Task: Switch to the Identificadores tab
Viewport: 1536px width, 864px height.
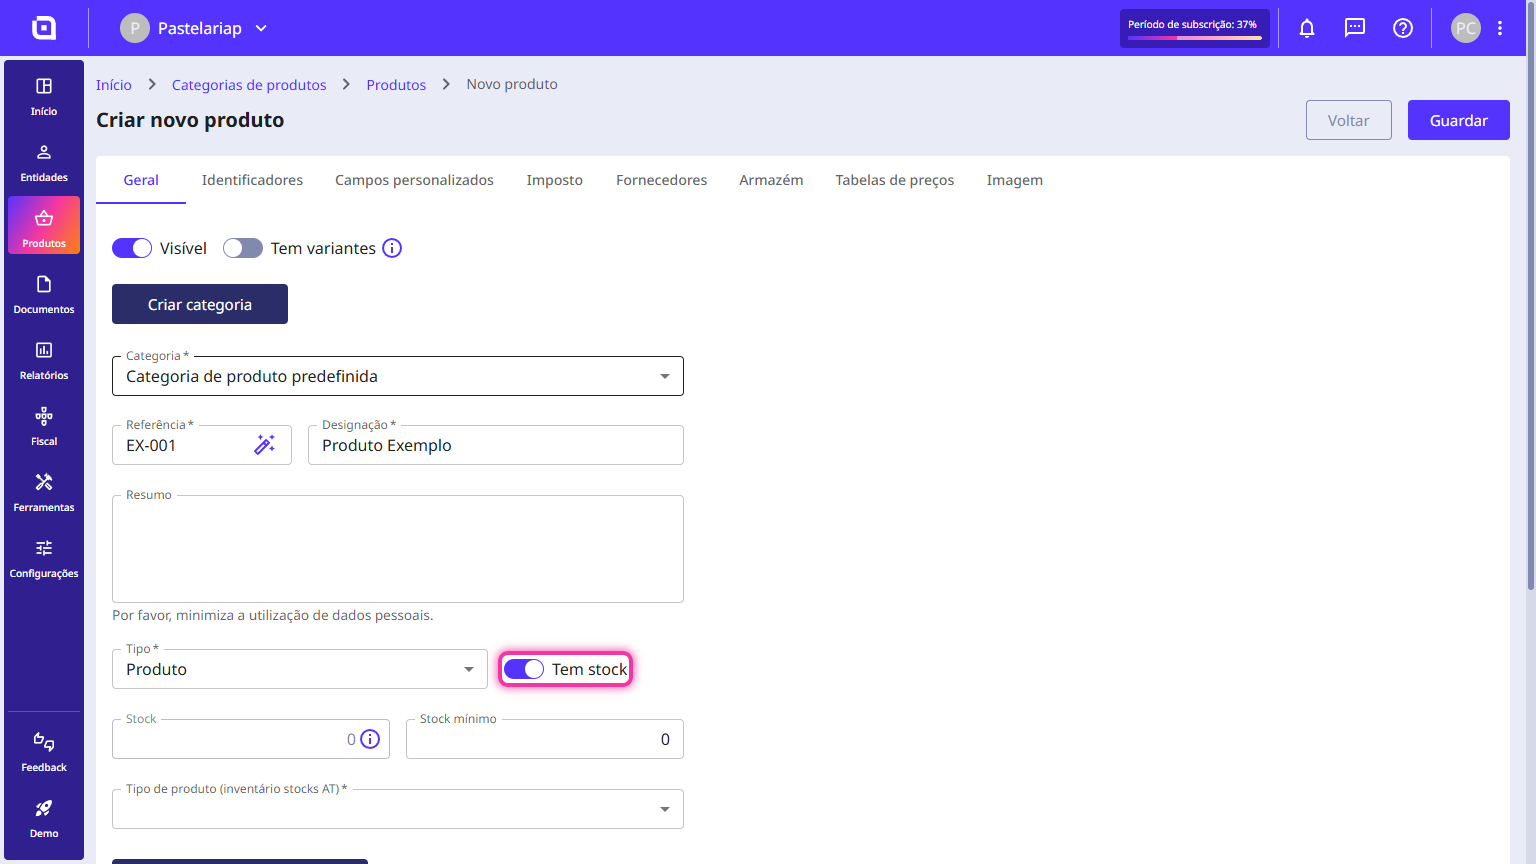Action: tap(252, 180)
